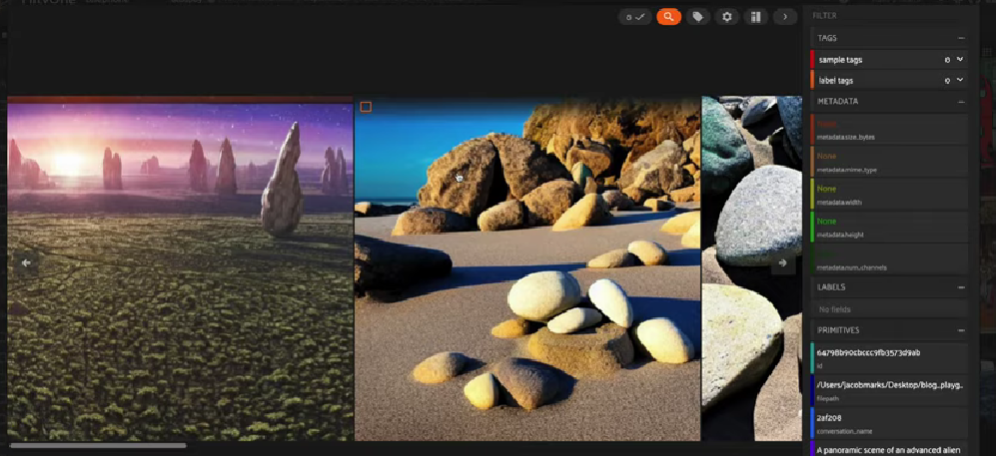Go to previous sample with left arrow

tap(25, 262)
